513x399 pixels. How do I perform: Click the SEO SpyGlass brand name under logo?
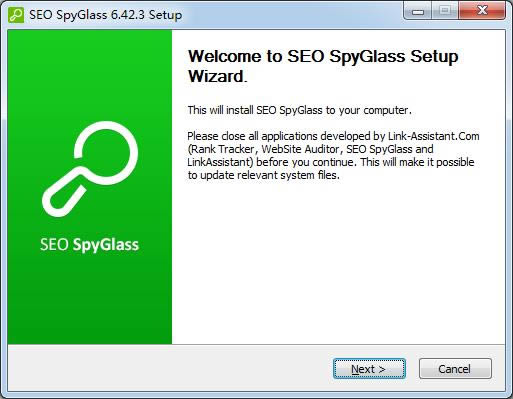point(89,244)
